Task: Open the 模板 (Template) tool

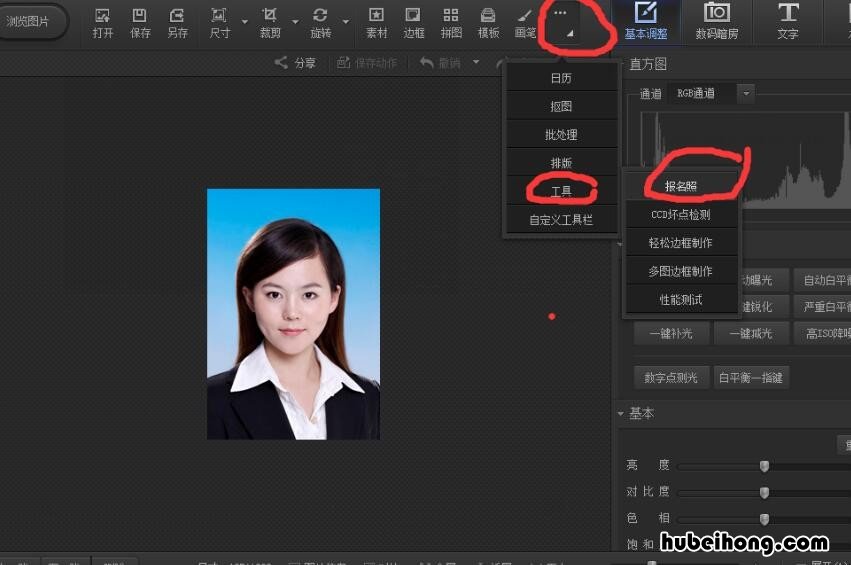Action: tap(488, 23)
